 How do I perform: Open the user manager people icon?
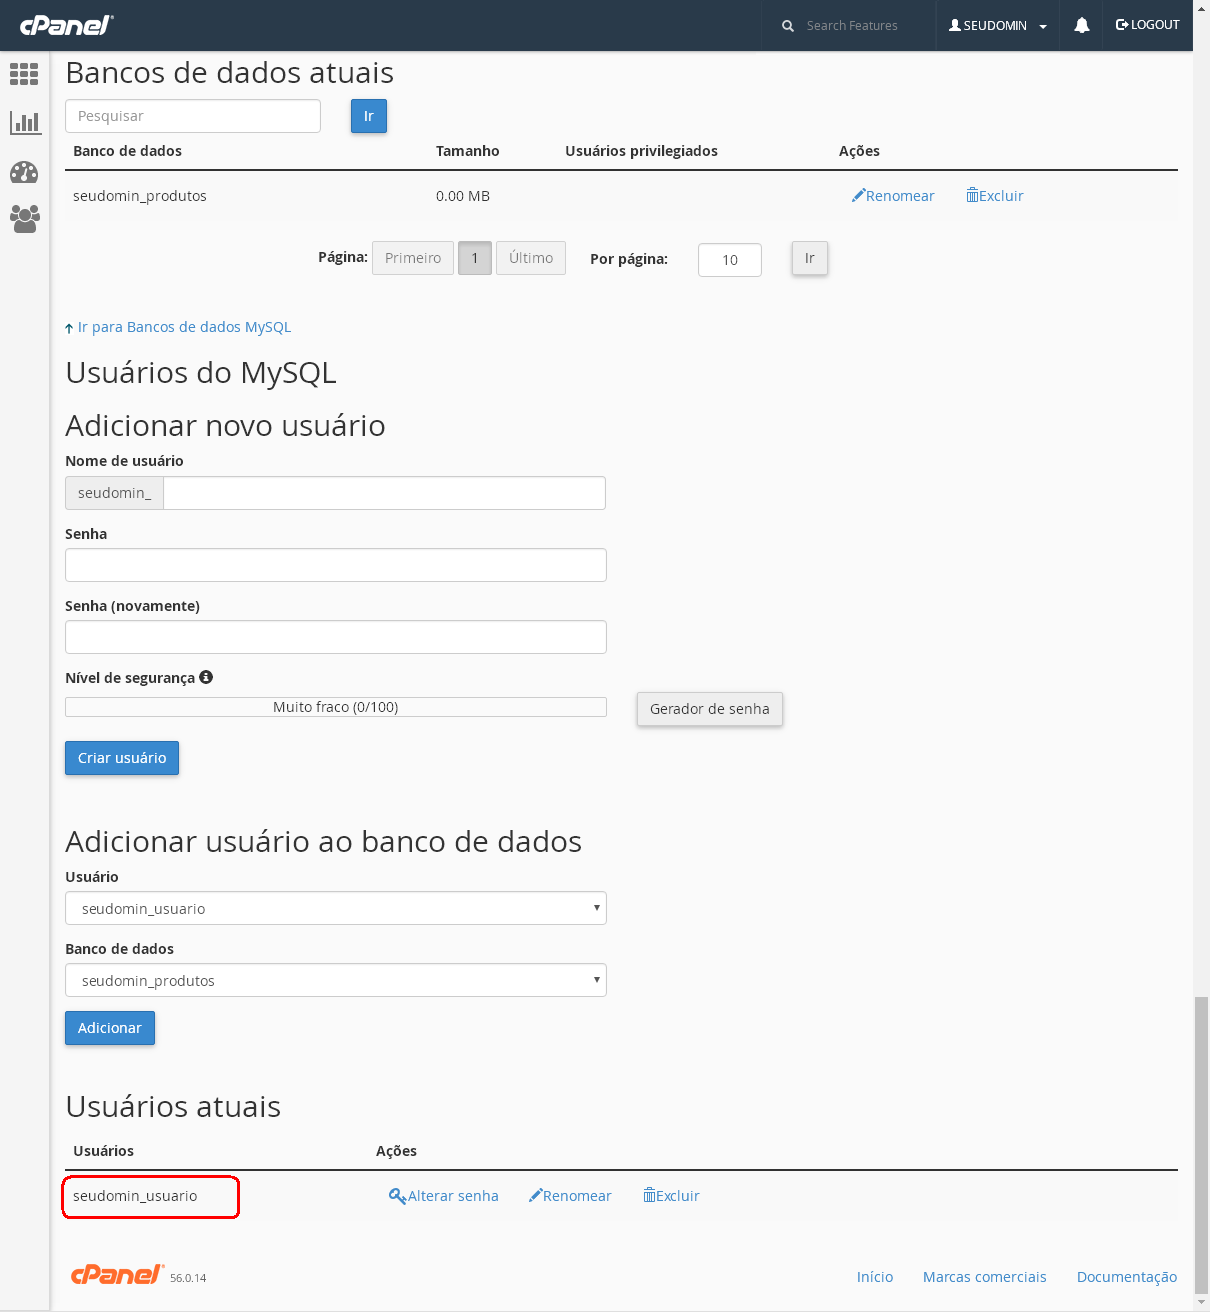click(x=24, y=219)
